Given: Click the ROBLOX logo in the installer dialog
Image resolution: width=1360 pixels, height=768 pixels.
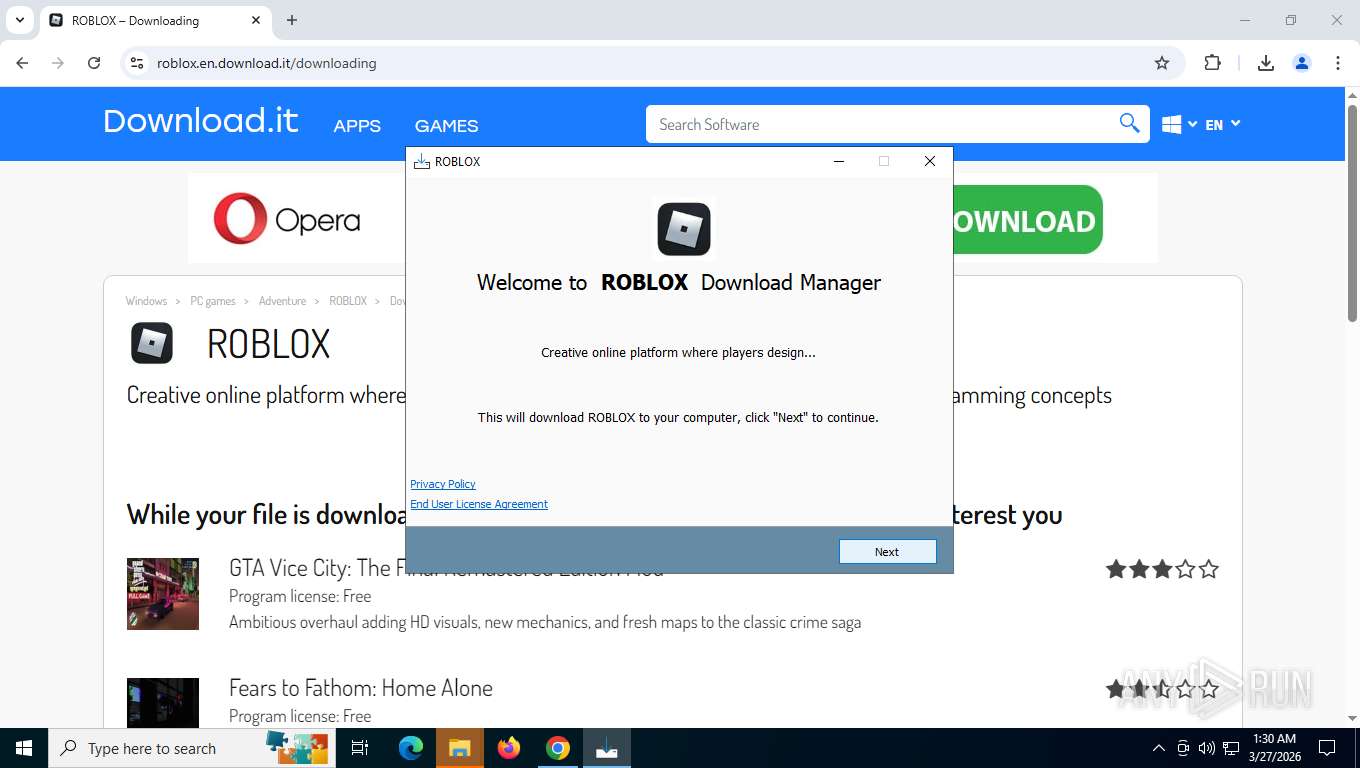Looking at the screenshot, I should (x=684, y=229).
